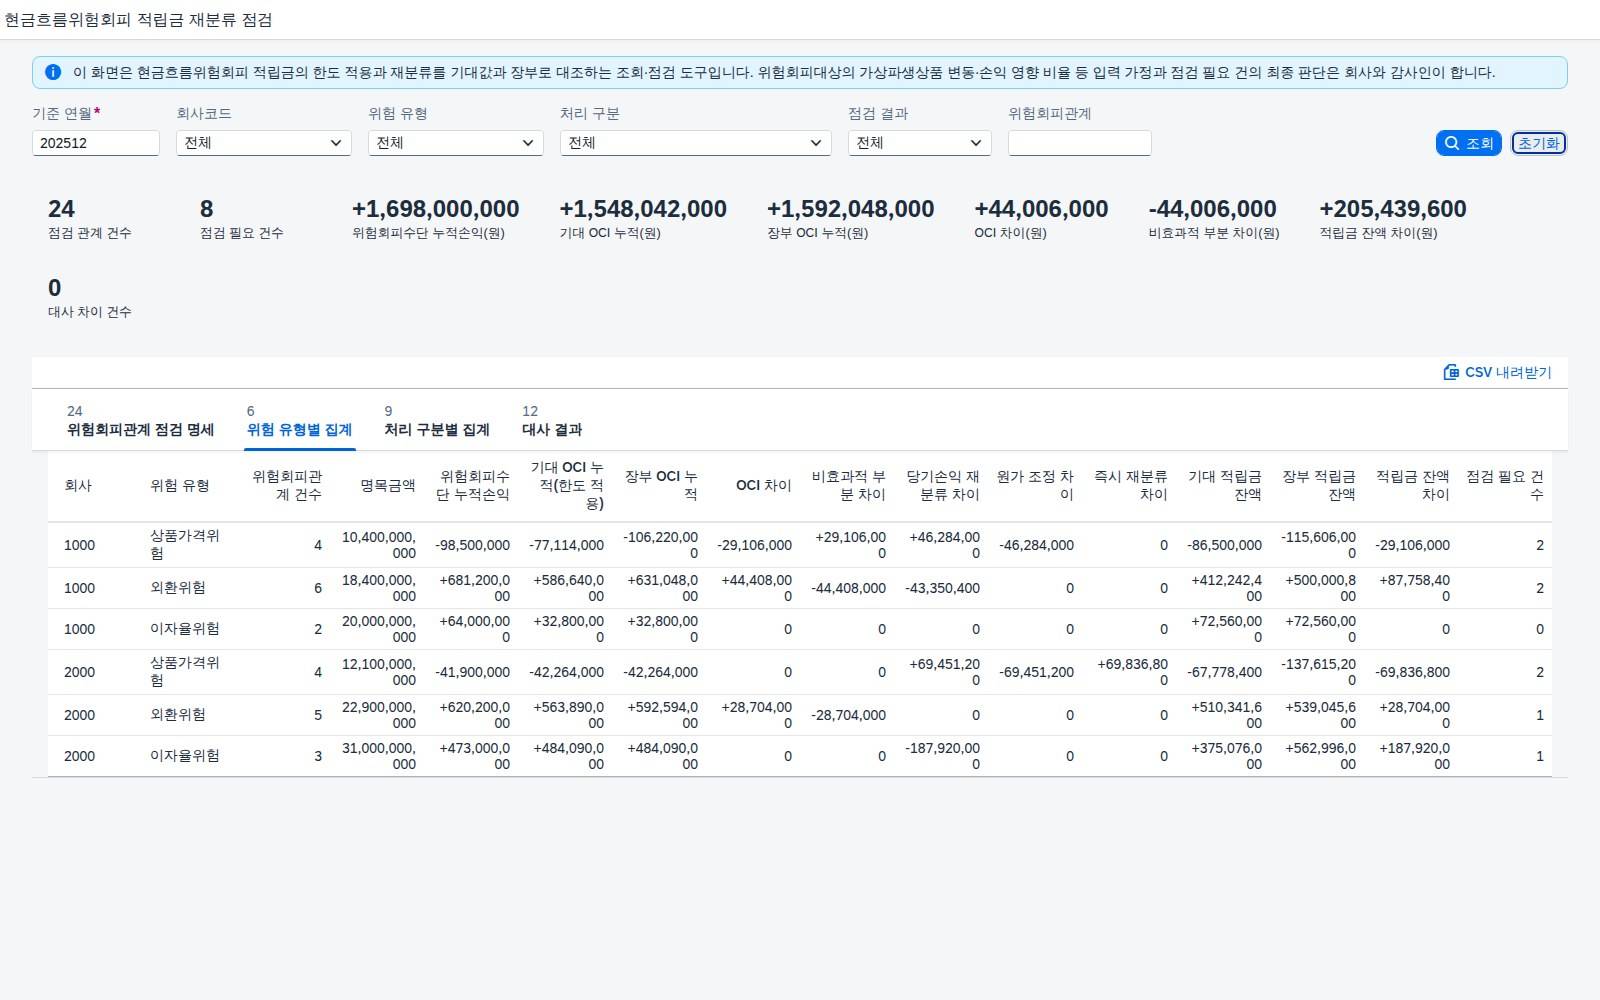Viewport: 1600px width, 1000px height.
Task: Focus the 기준 연월 input field
Action: [x=96, y=143]
